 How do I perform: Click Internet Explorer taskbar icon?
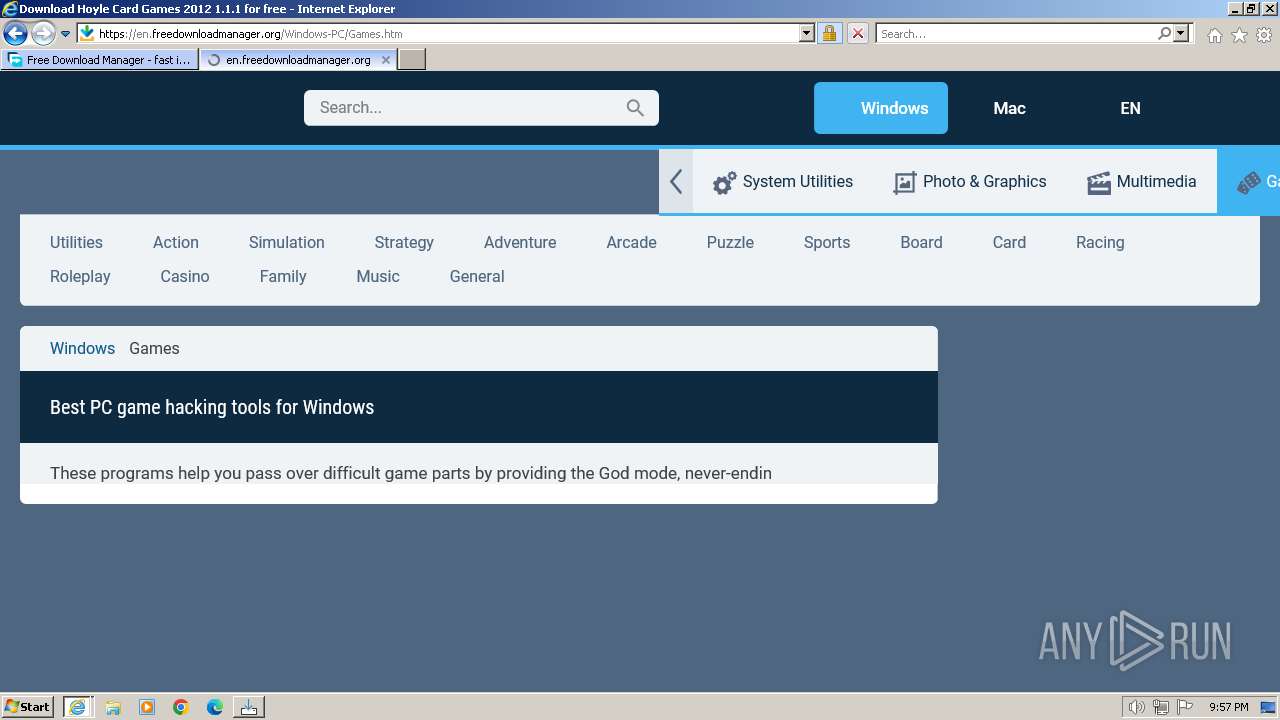78,707
